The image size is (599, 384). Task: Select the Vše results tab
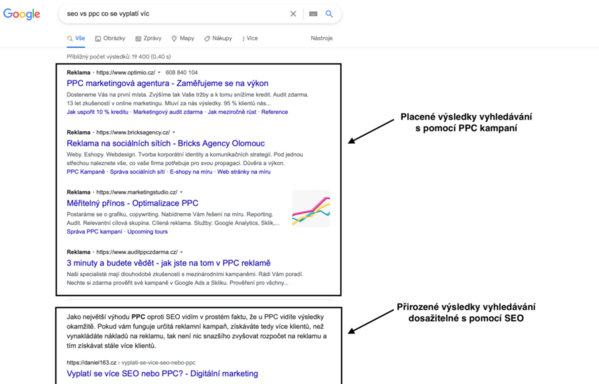(x=76, y=38)
